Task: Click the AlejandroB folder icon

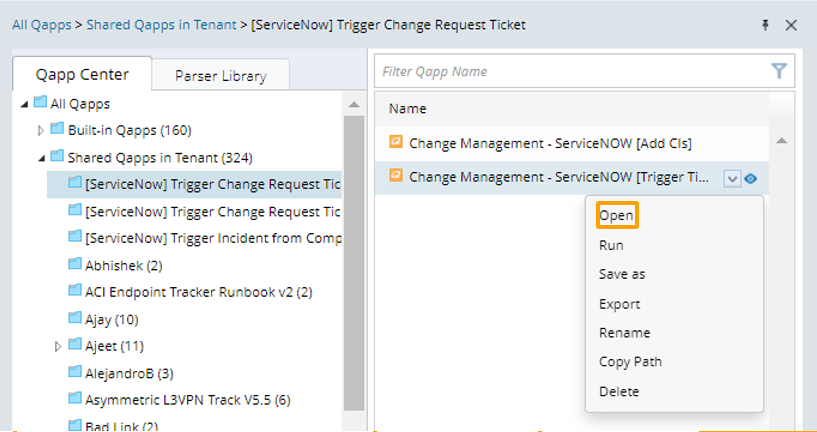Action: click(74, 372)
